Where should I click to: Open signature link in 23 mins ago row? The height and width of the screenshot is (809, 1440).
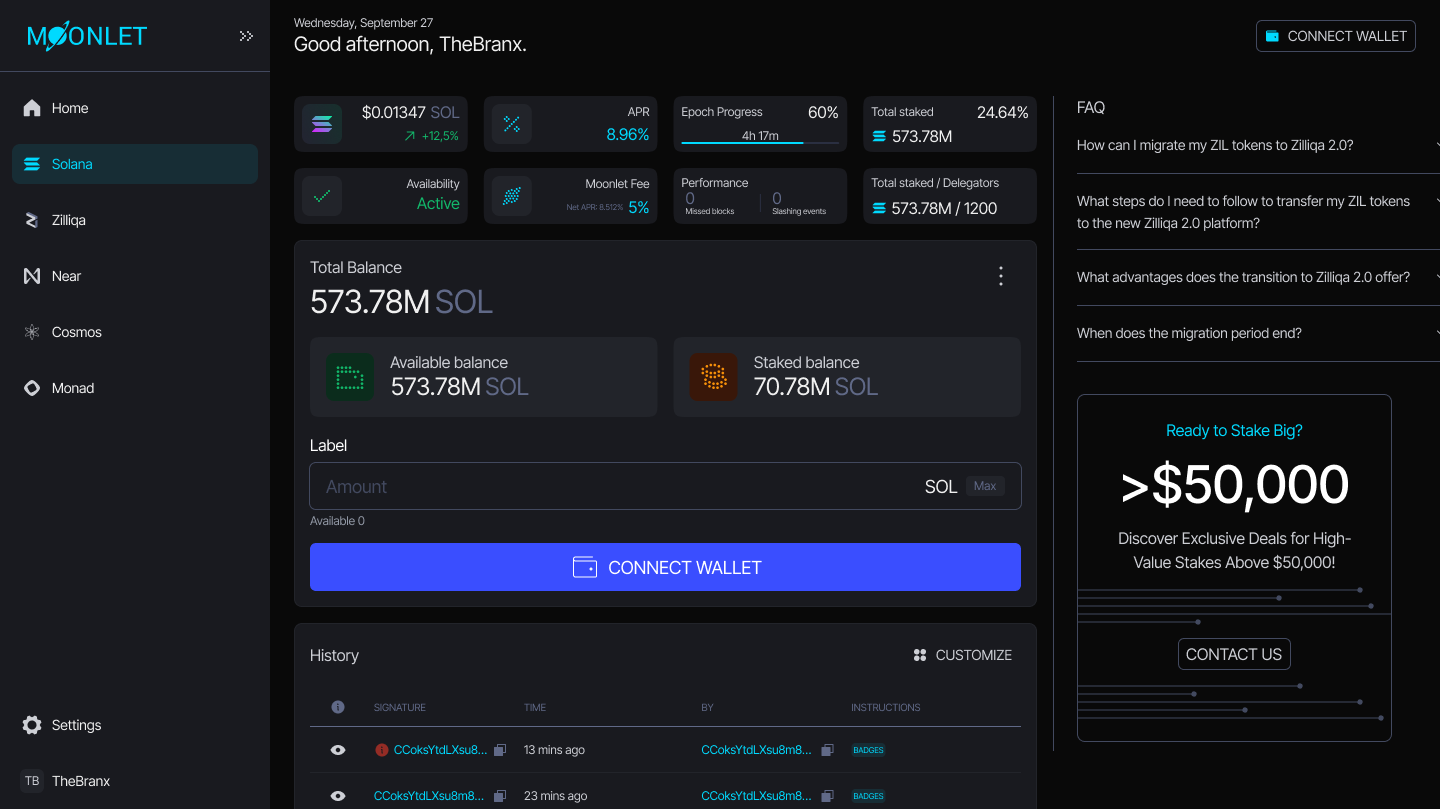(429, 796)
